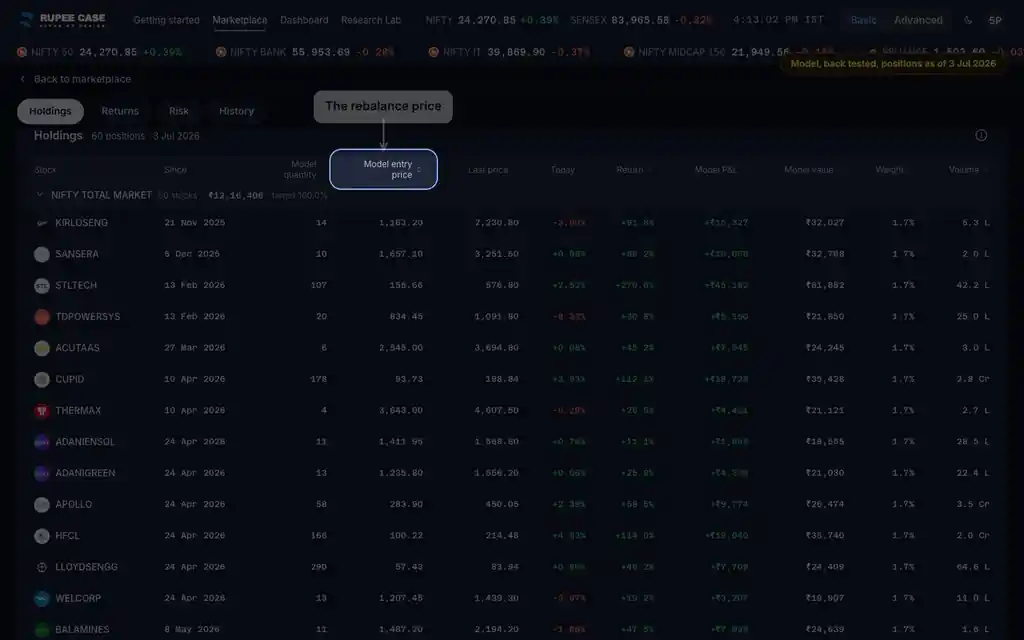The image size is (1024, 640).
Task: Click the holdings info circle icon
Action: pos(981,135)
